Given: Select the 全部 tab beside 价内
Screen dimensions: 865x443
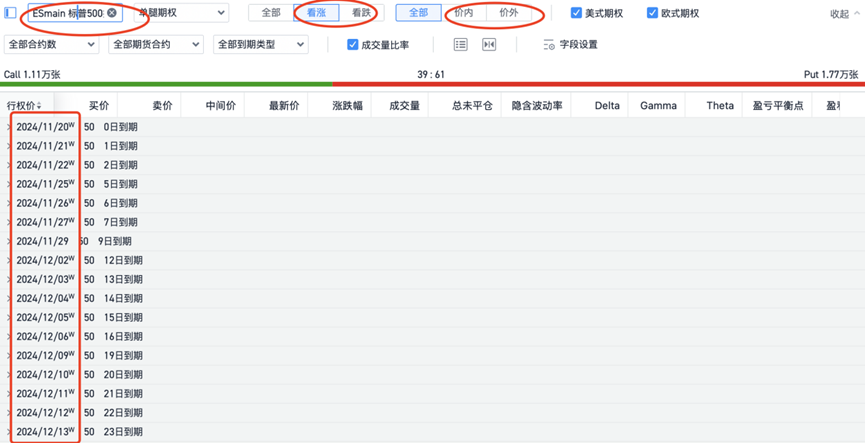Looking at the screenshot, I should [419, 13].
